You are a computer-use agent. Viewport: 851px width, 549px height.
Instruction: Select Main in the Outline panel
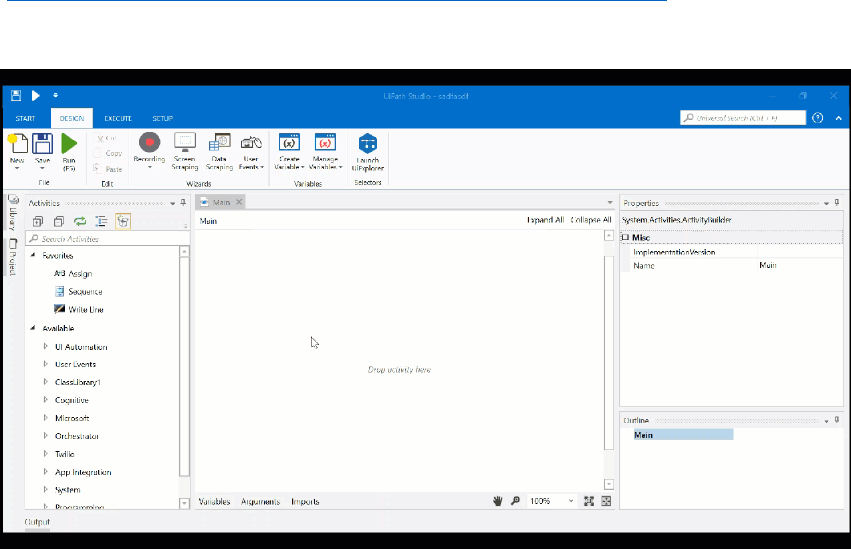(684, 435)
